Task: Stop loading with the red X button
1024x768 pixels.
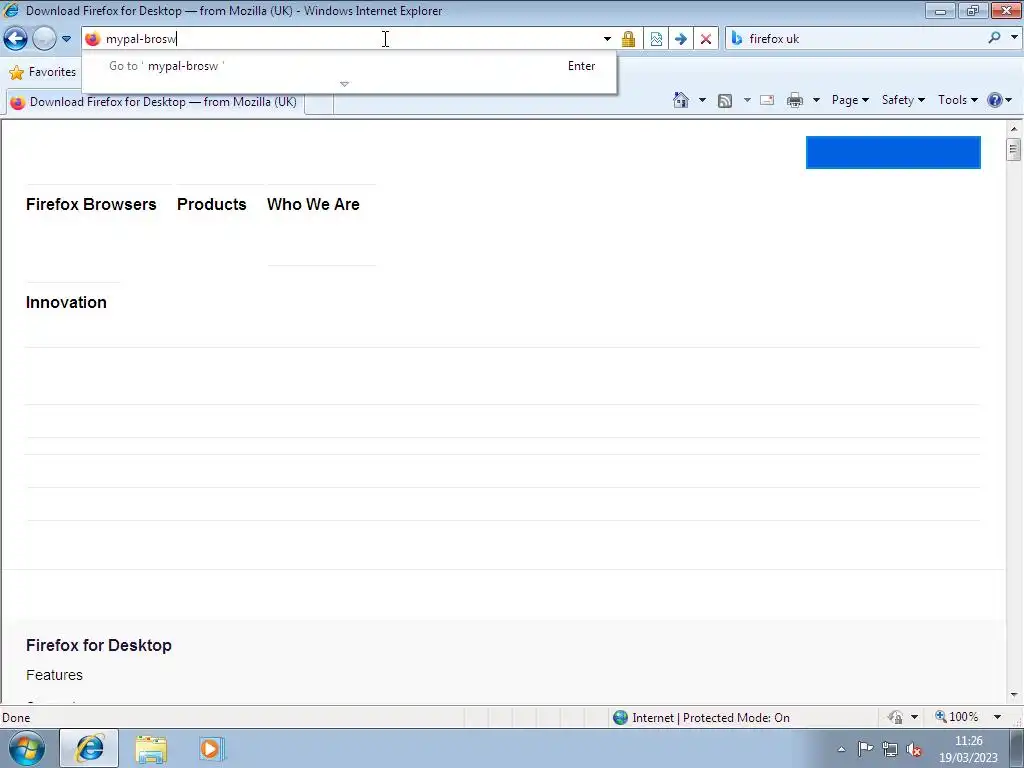Action: coord(706,39)
